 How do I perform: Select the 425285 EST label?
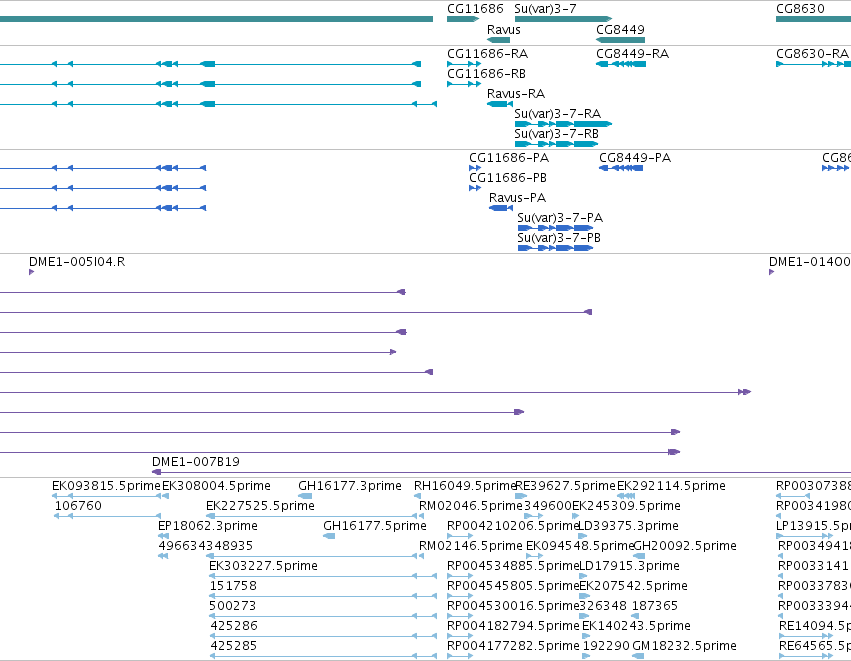coord(233,646)
